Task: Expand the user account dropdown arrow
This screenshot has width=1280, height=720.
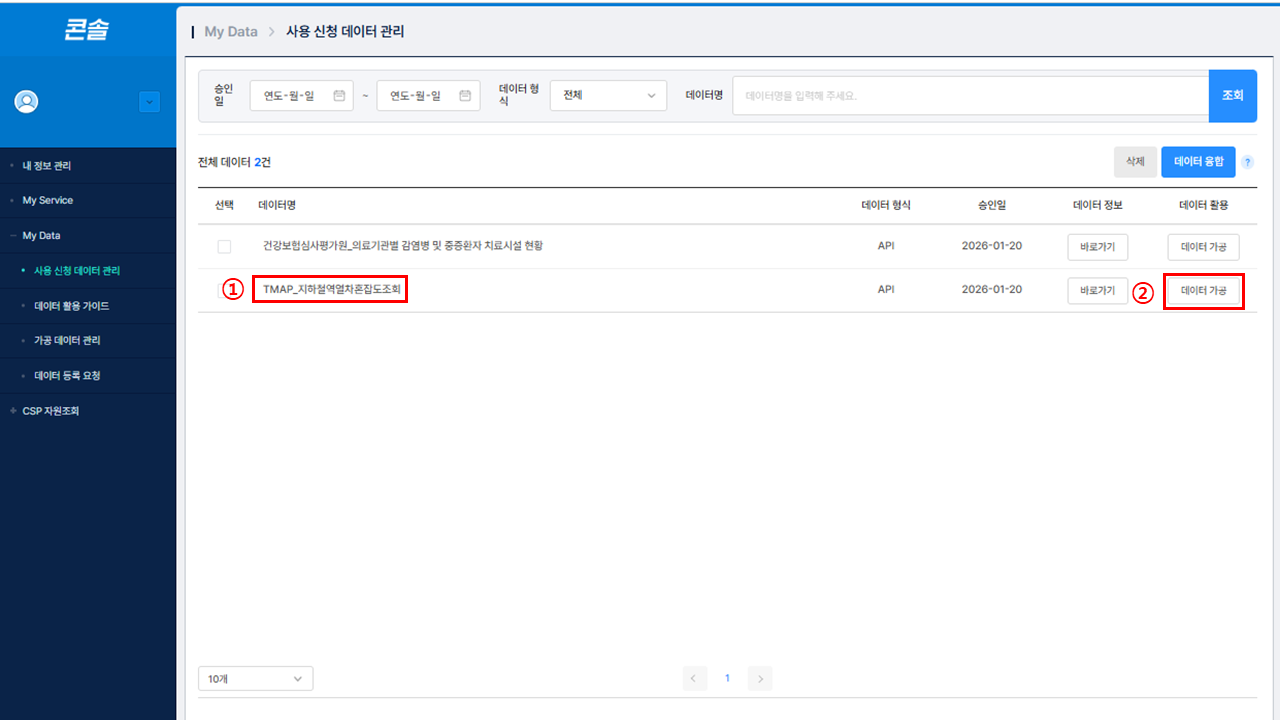Action: tap(150, 101)
